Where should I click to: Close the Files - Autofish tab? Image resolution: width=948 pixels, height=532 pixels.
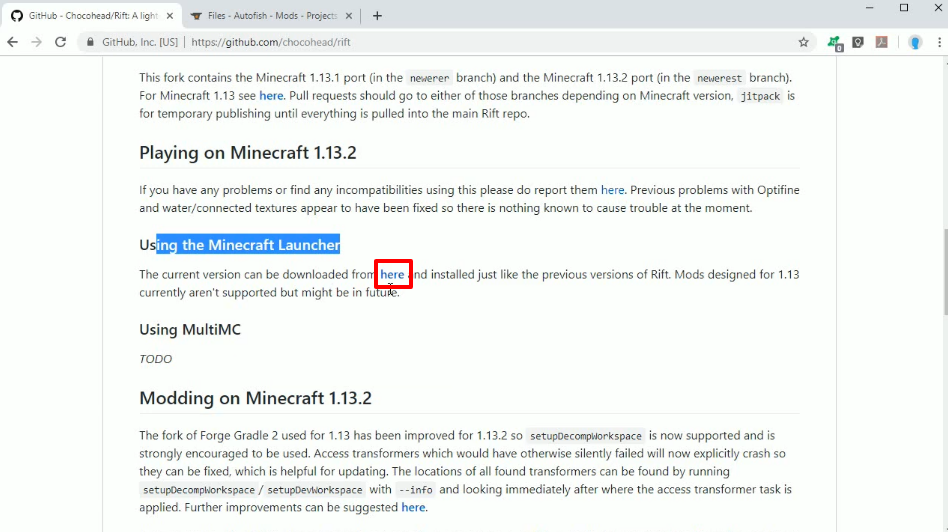349,16
